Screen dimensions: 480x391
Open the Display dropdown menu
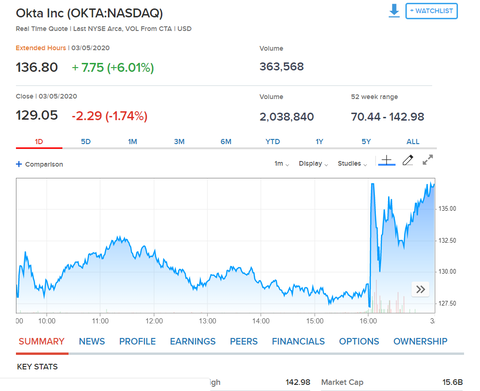(x=313, y=164)
